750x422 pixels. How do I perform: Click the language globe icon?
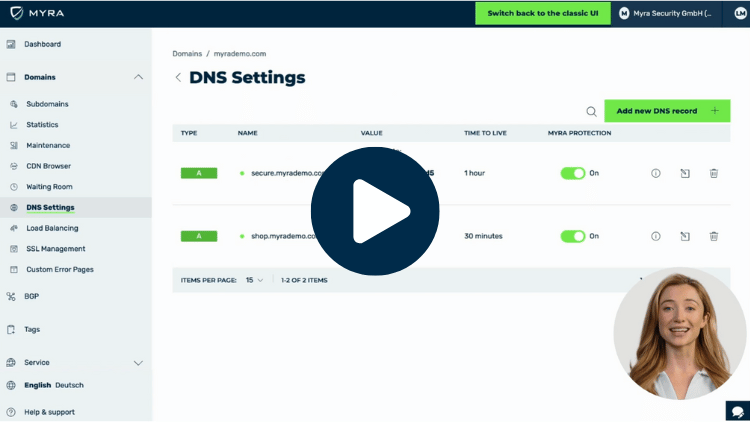[x=11, y=385]
